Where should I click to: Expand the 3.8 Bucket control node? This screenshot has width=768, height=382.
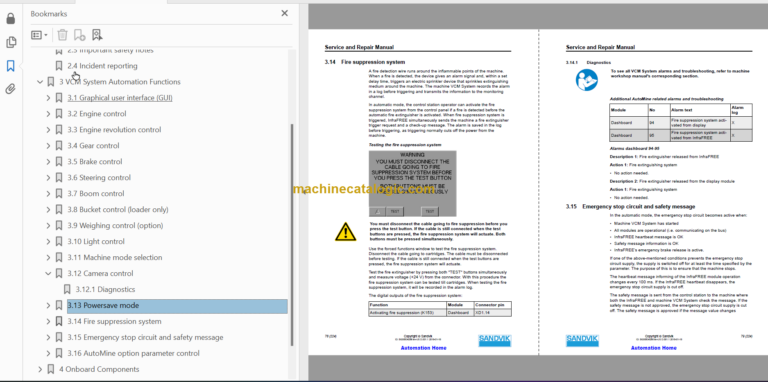pyautogui.click(x=48, y=210)
